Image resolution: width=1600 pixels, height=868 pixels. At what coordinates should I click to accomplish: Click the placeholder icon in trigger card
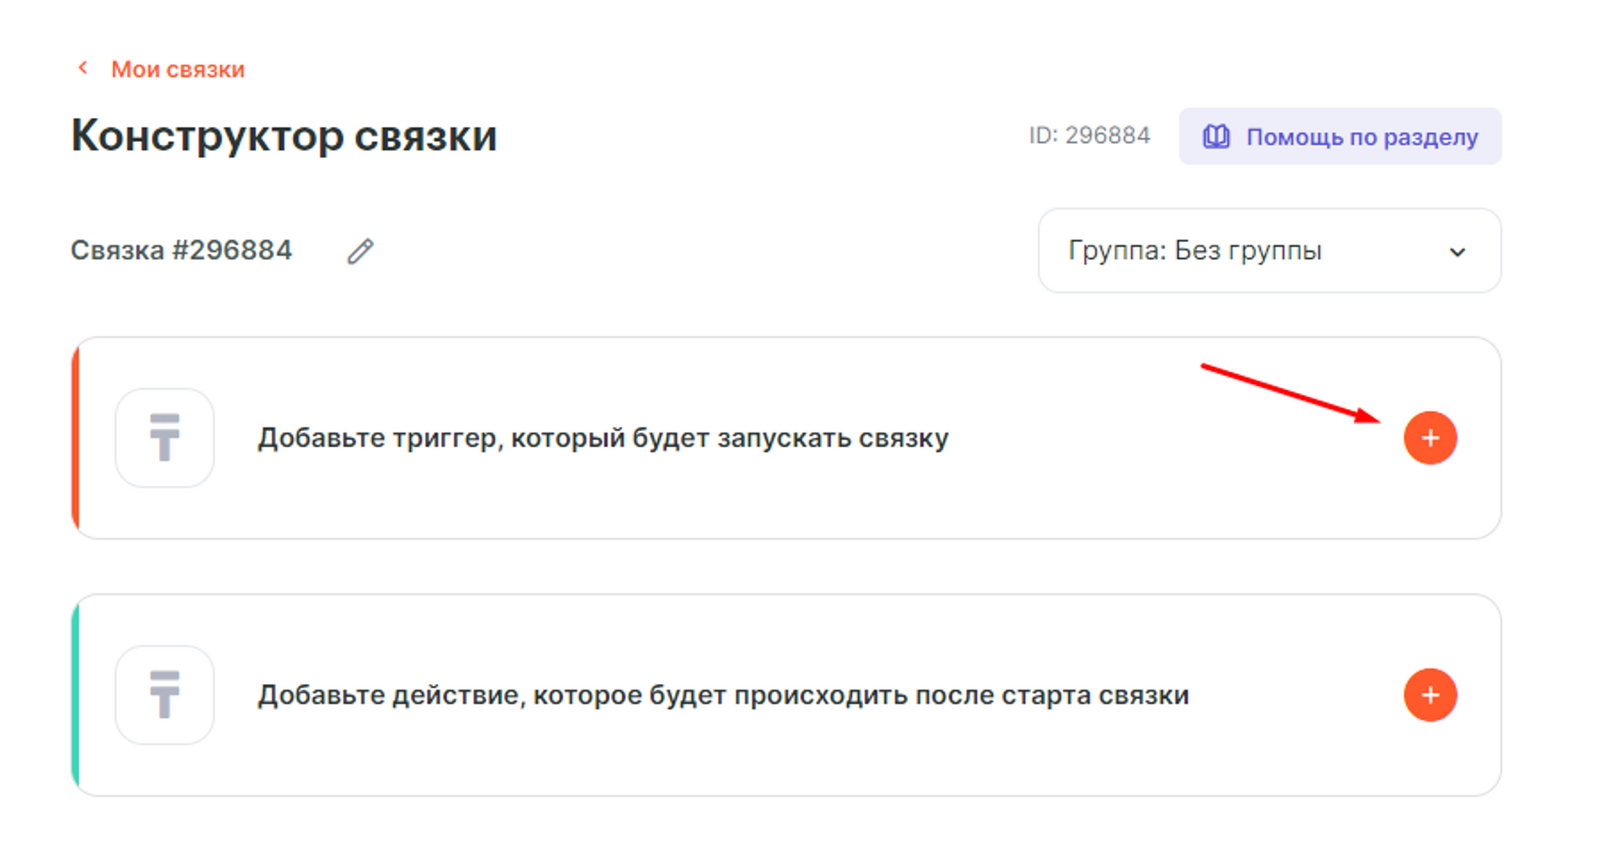(165, 438)
